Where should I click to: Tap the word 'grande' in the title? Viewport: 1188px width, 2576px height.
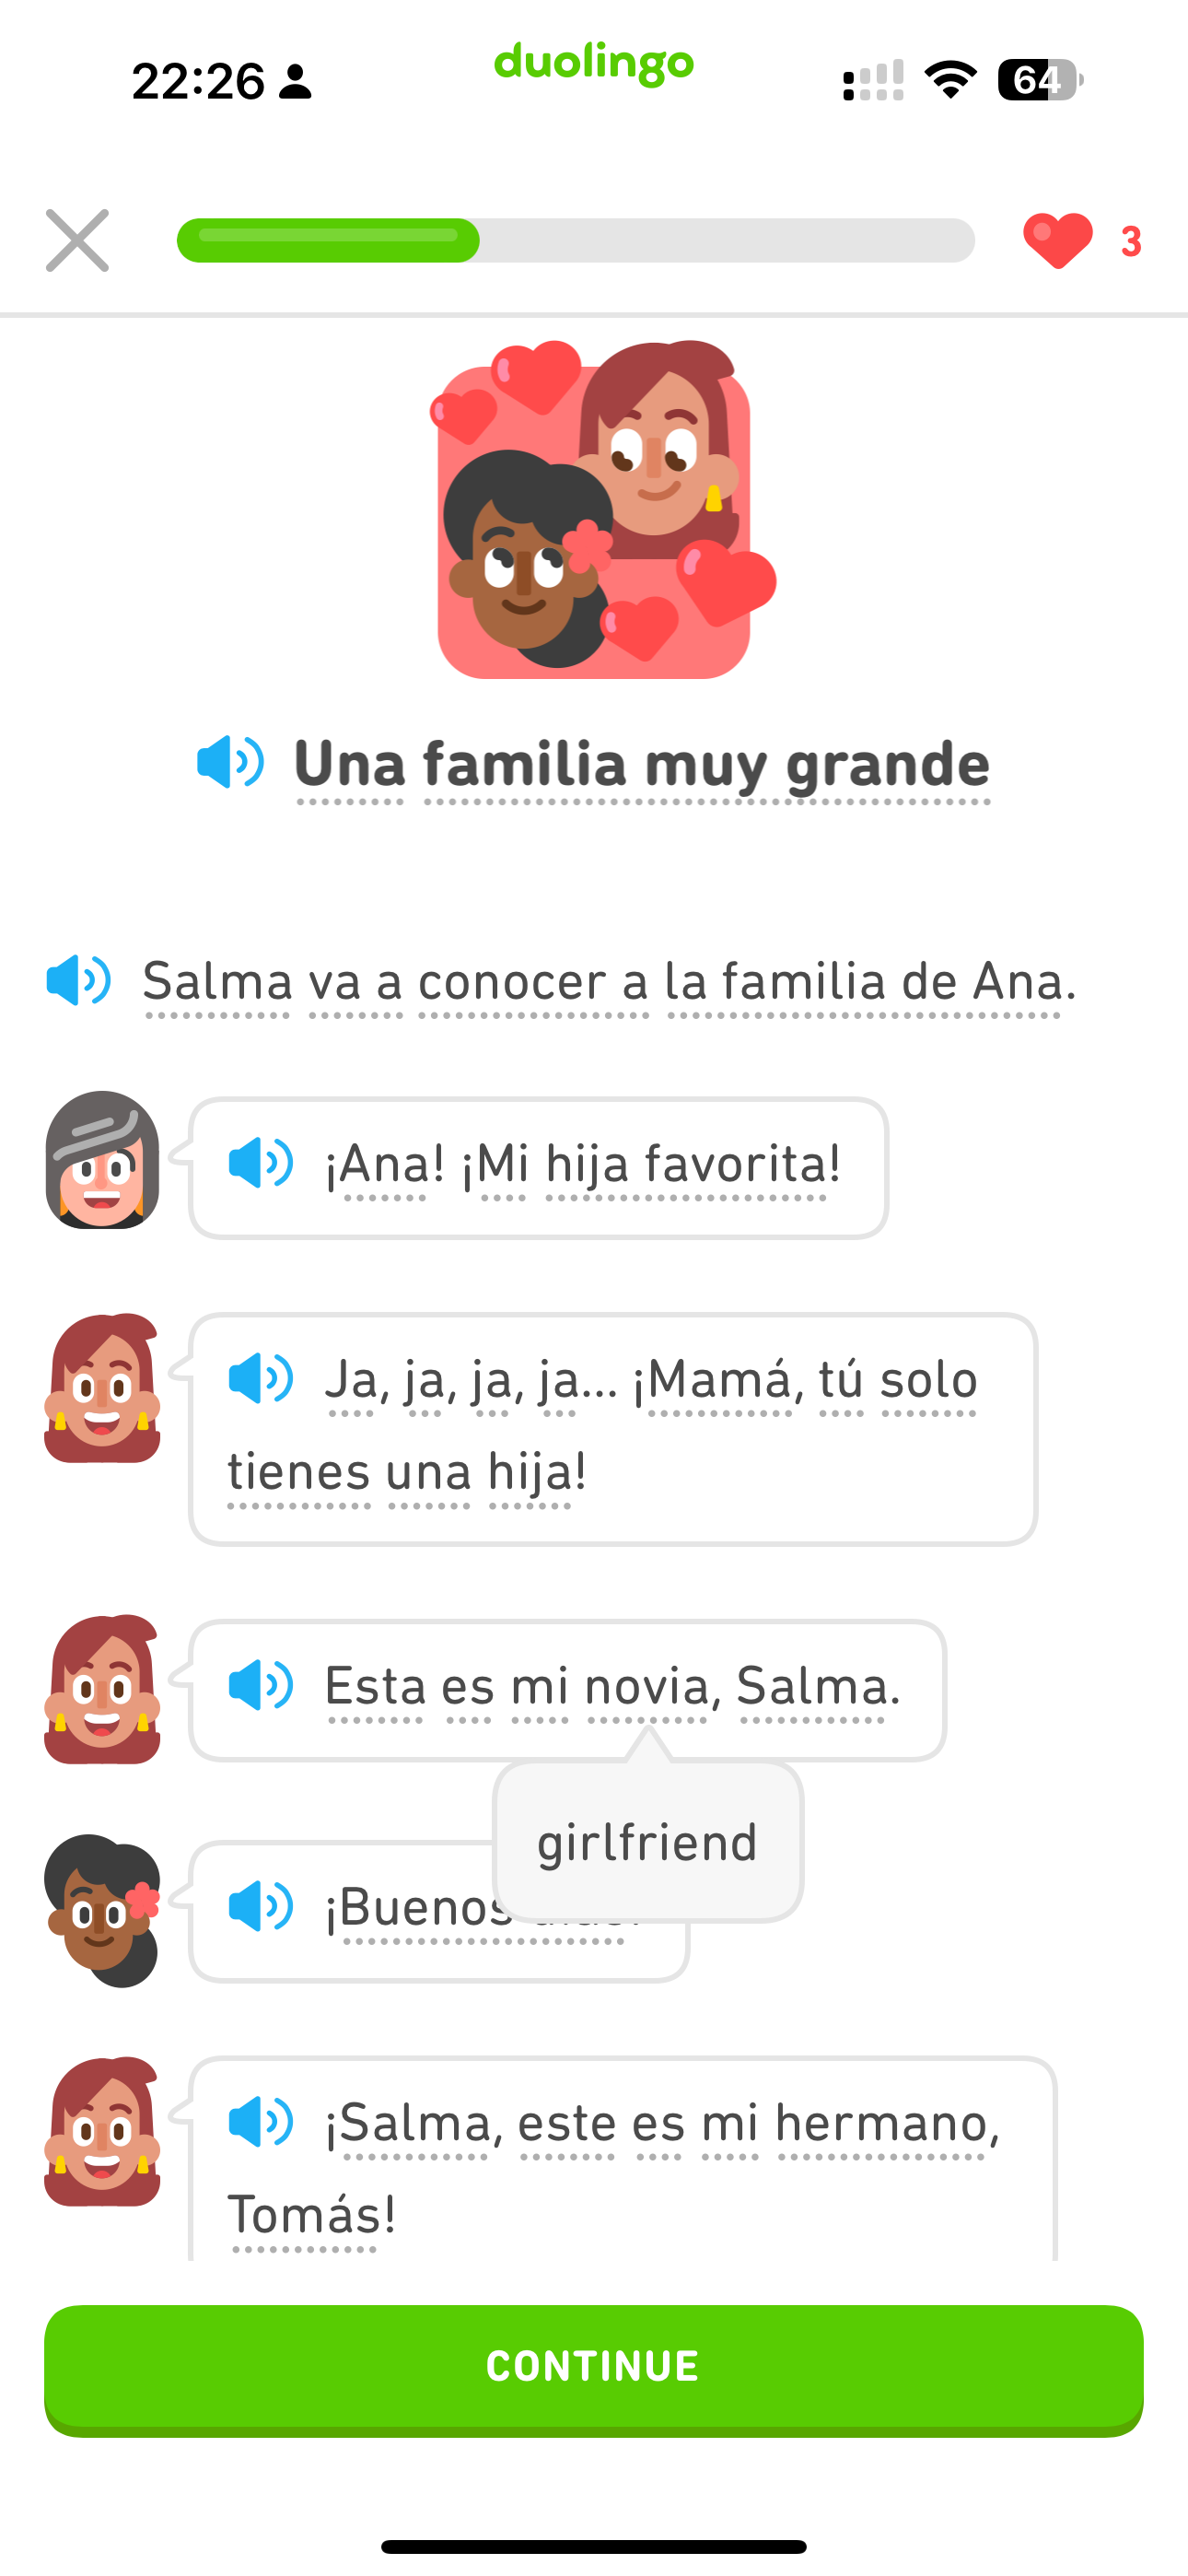click(x=888, y=764)
